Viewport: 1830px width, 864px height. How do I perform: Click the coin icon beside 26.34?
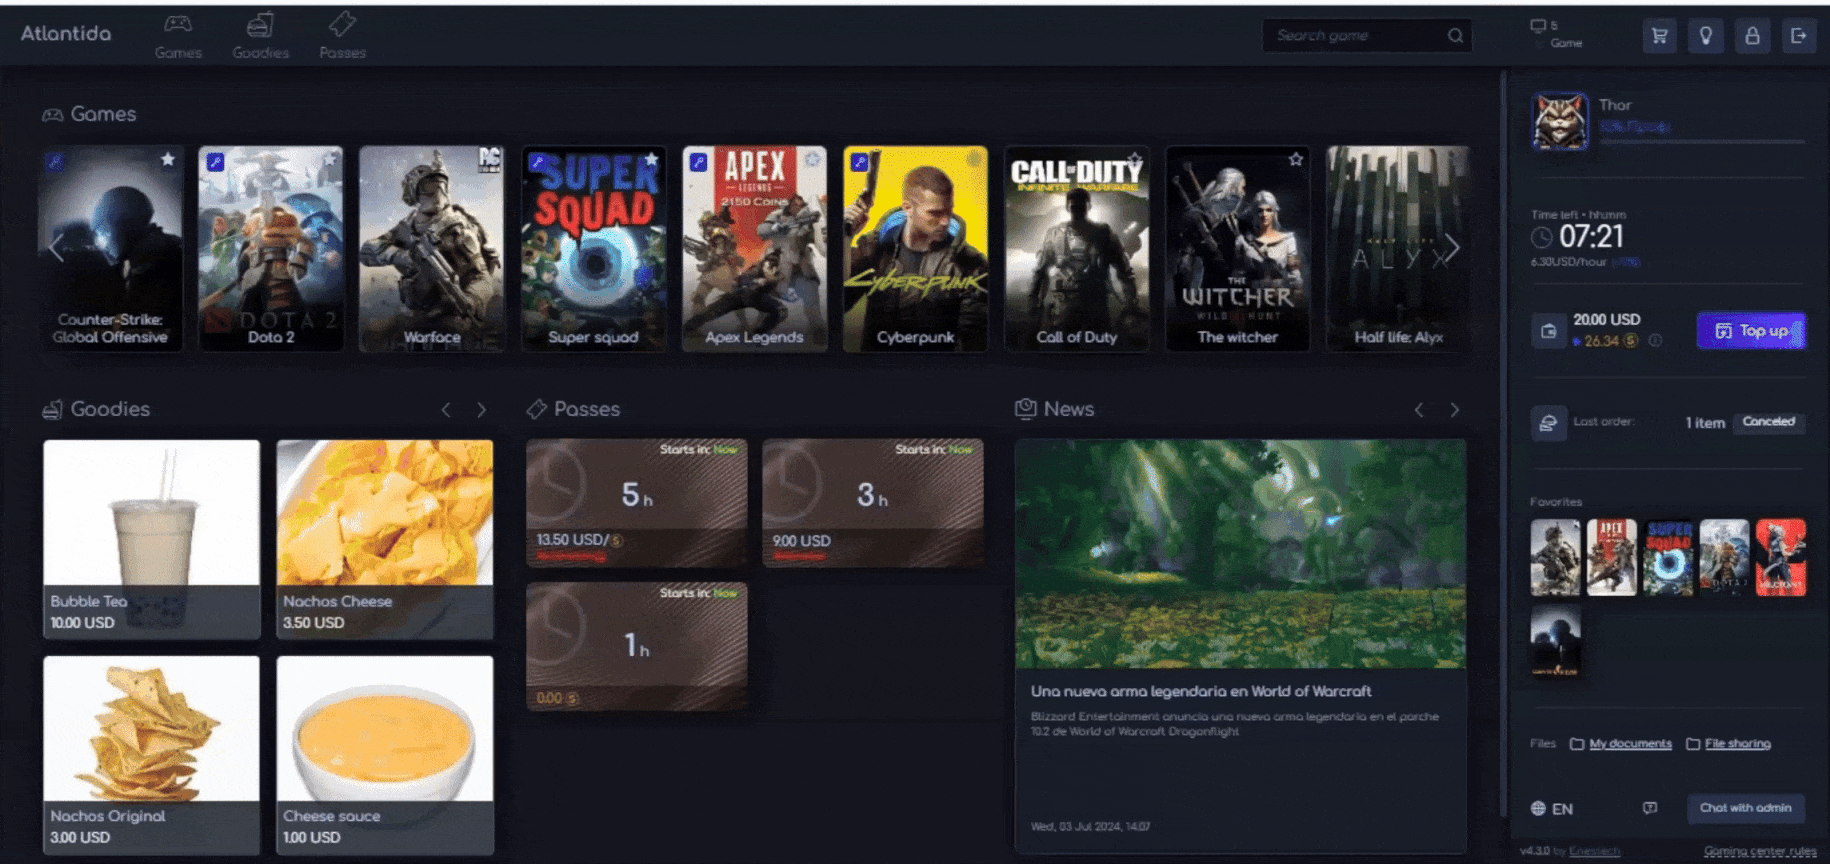(x=1630, y=341)
